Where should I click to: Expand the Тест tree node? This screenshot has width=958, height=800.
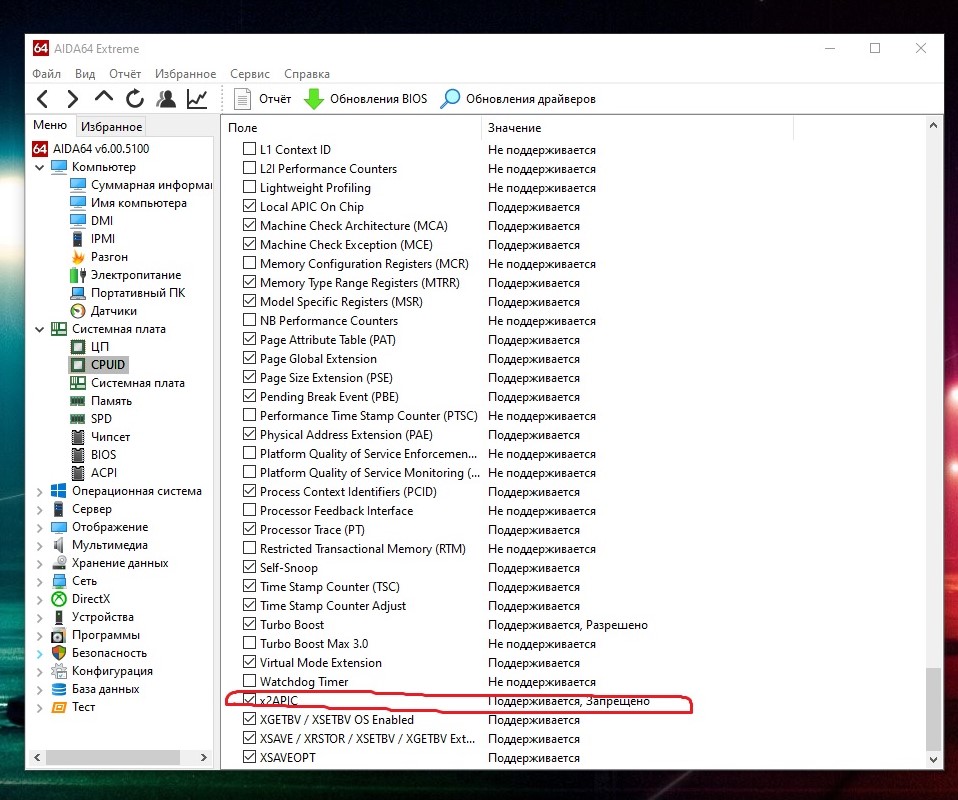[x=40, y=708]
